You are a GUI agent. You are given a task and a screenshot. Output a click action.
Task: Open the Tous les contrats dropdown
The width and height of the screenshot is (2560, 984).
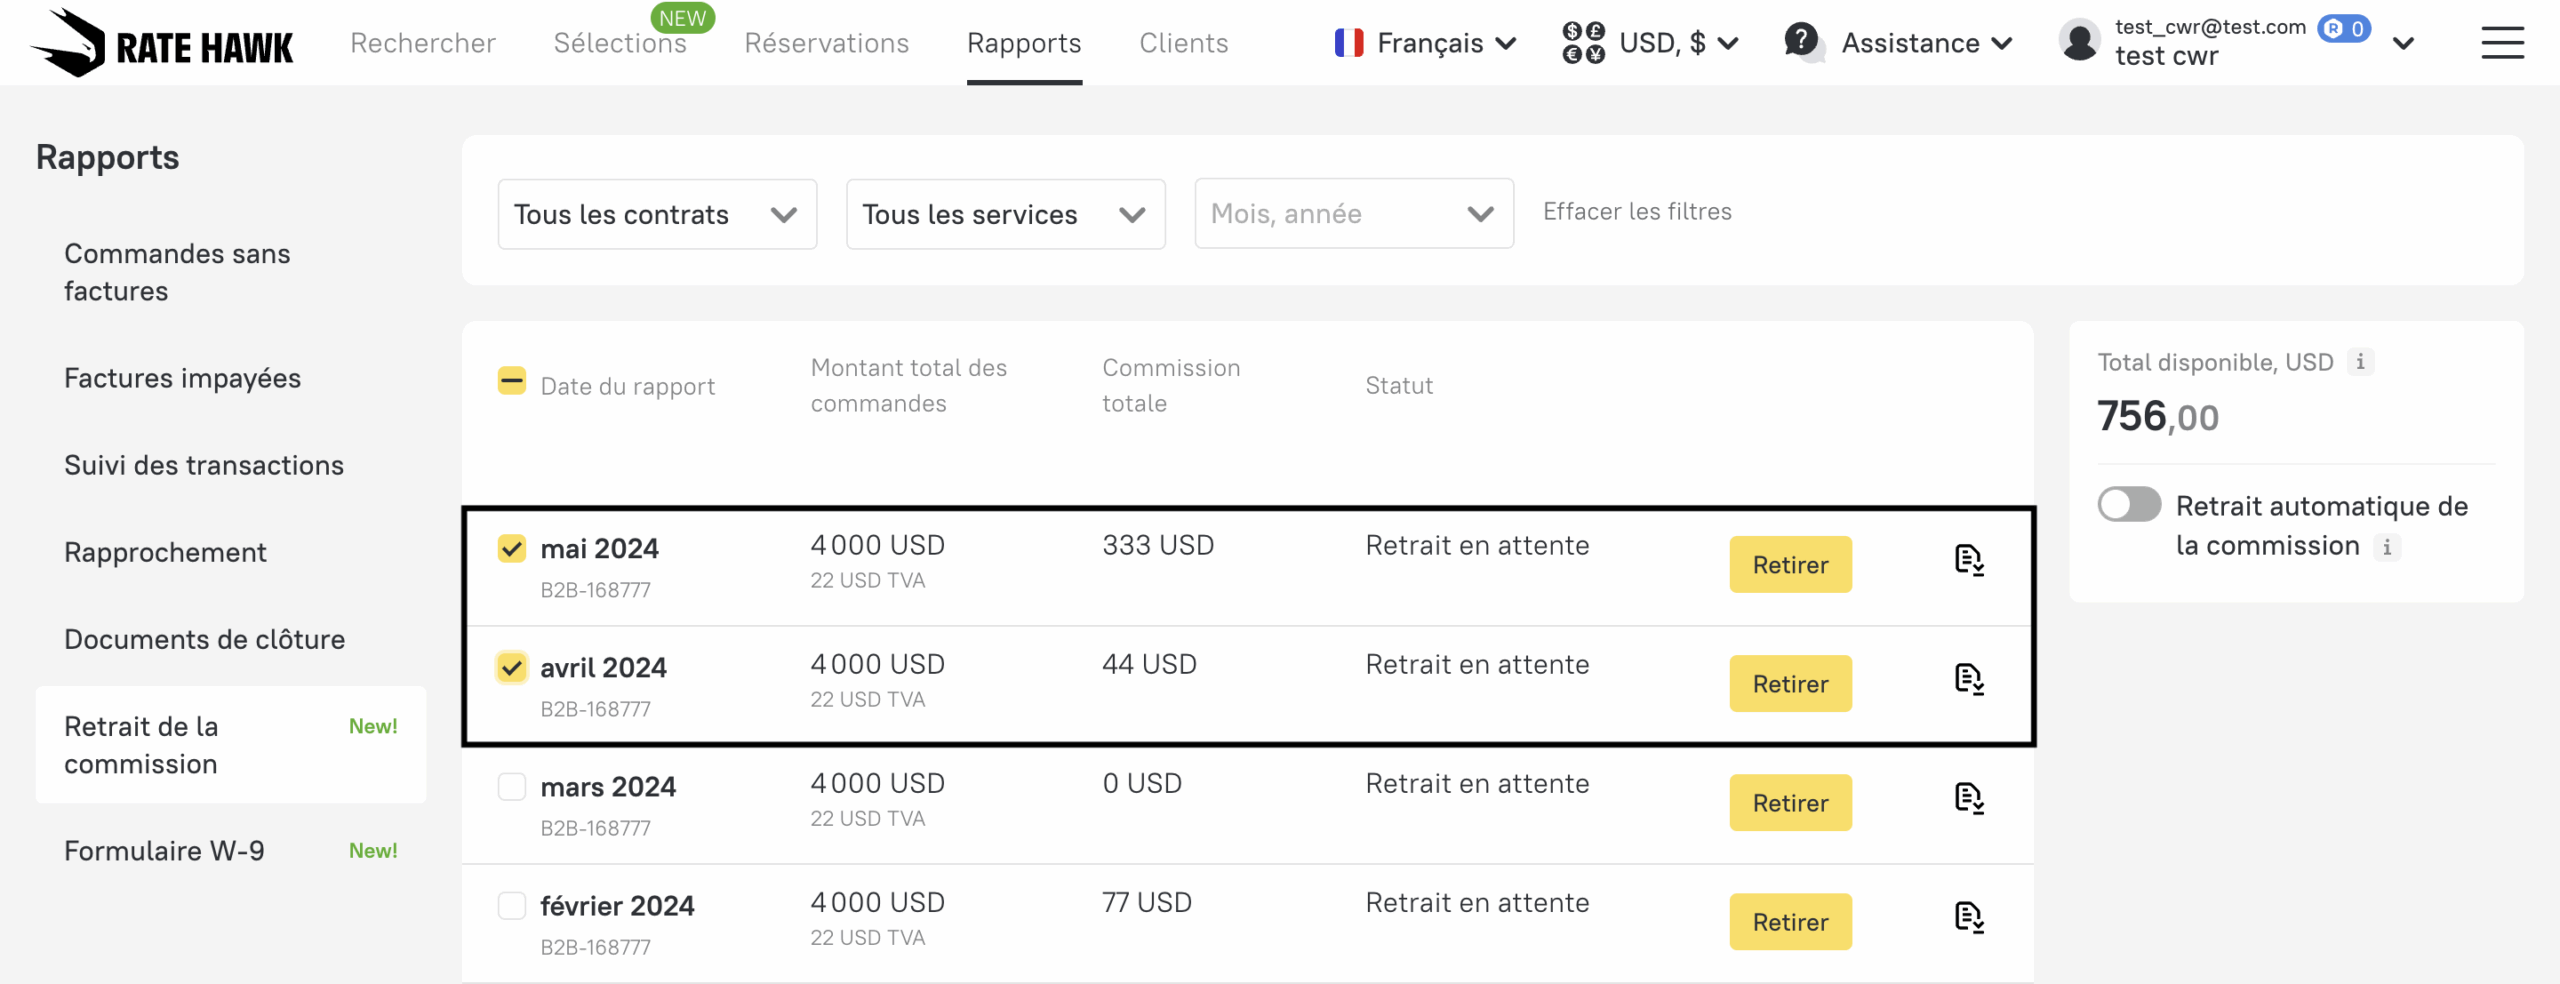[x=657, y=214]
